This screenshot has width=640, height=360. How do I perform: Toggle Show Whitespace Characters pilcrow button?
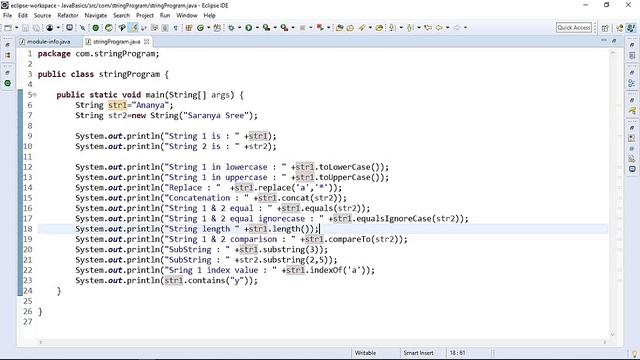point(176,28)
